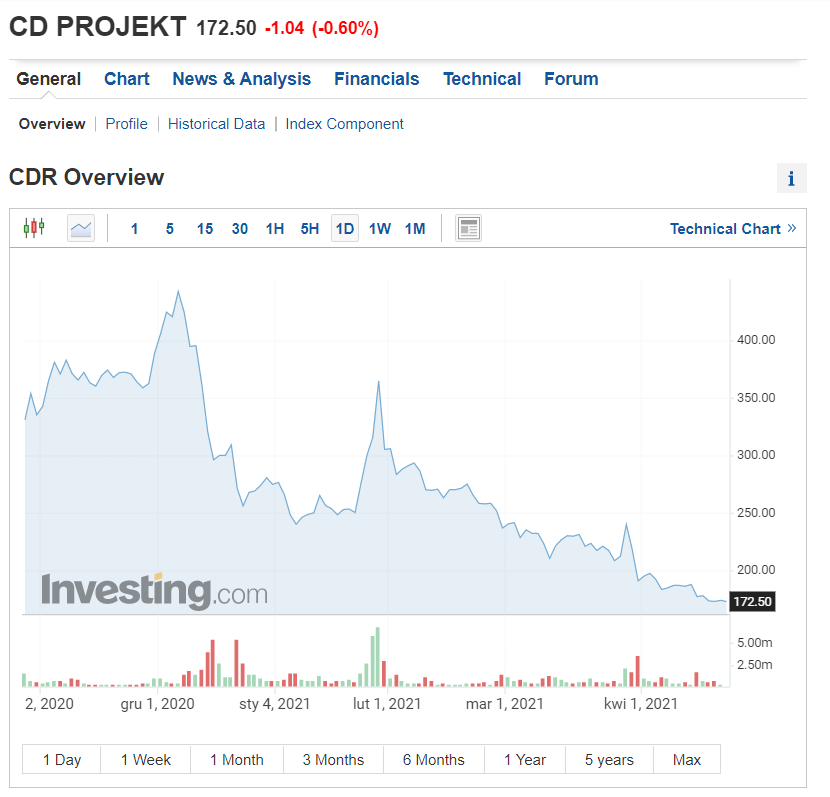Click the 'sty 4, 2021' date label
The image size is (830, 797).
(x=274, y=704)
